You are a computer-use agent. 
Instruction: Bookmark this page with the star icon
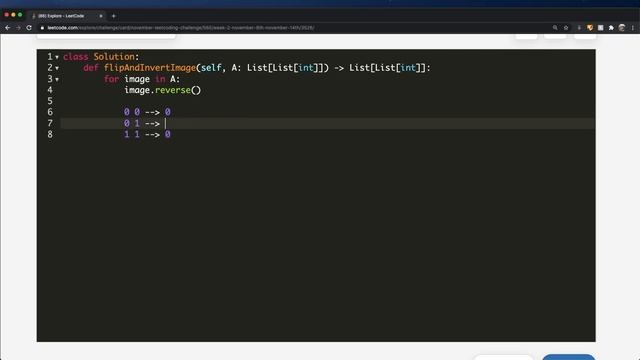[566, 28]
